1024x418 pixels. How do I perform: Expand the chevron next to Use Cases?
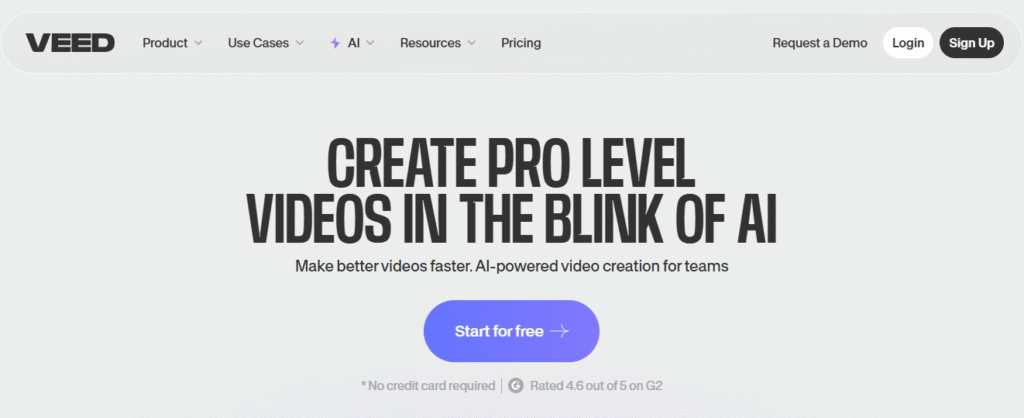tap(300, 43)
